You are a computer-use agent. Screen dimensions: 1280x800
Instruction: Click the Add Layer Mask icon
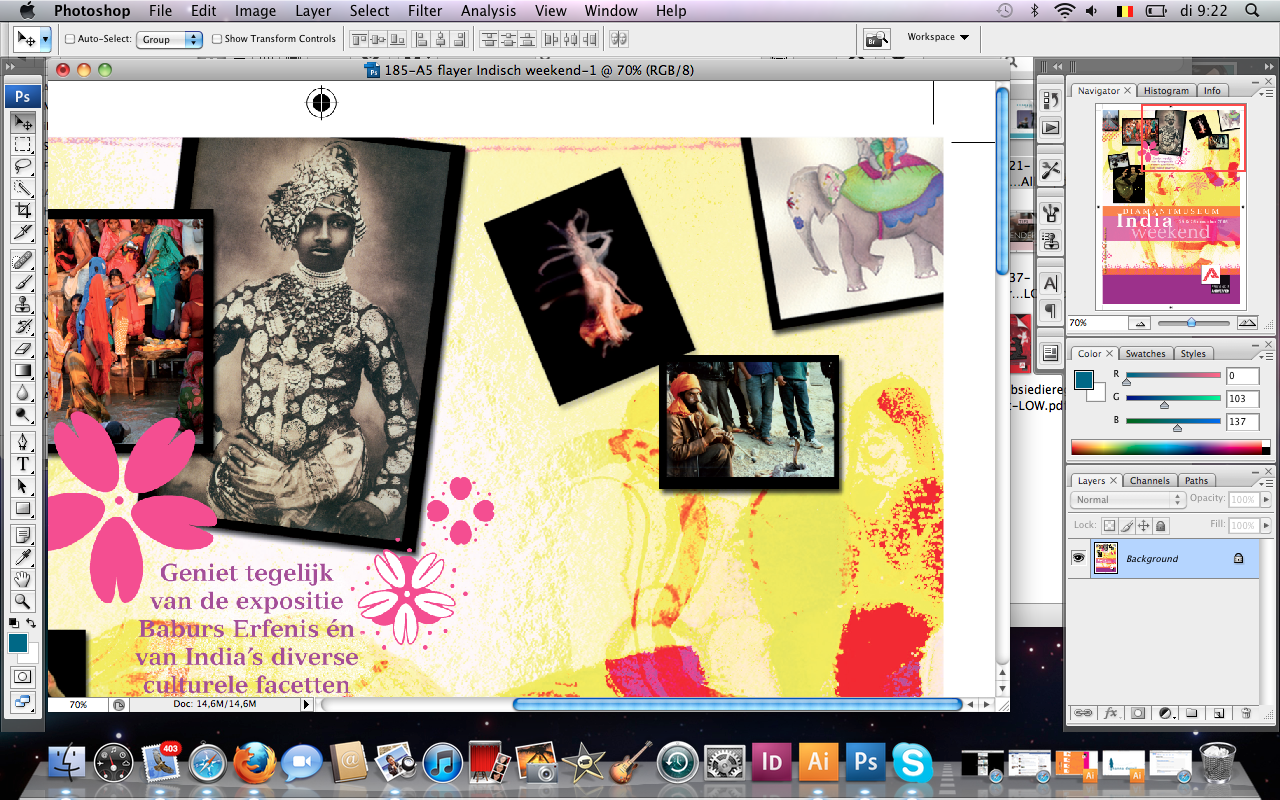coord(1137,713)
